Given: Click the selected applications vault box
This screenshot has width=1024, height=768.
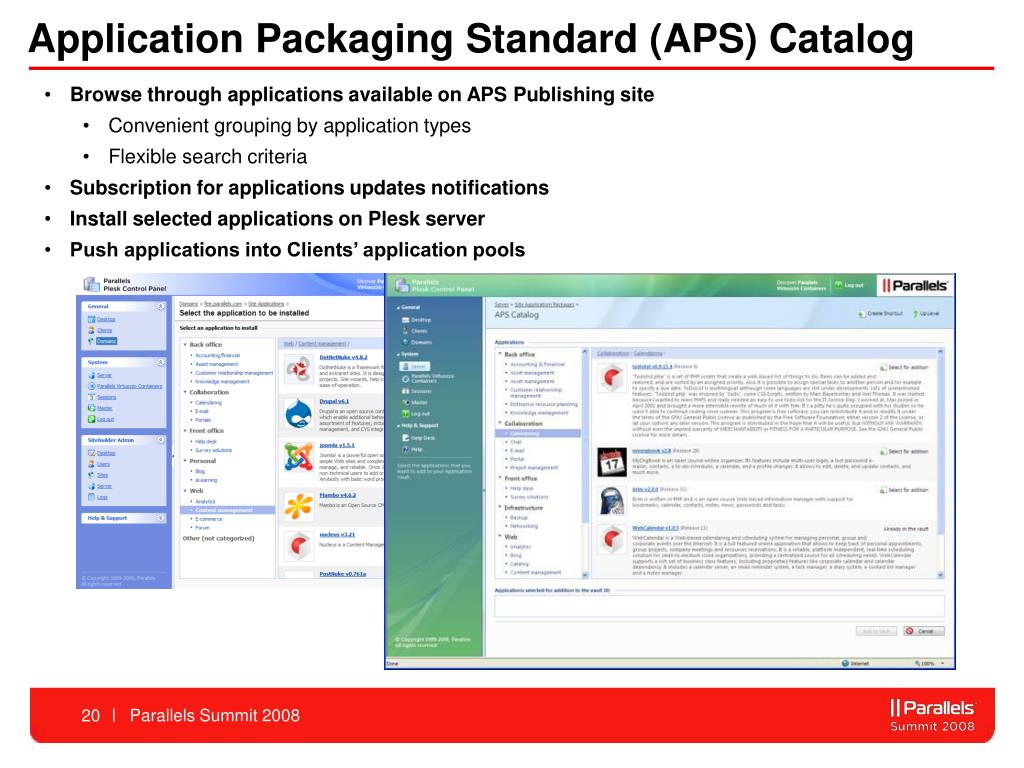Looking at the screenshot, I should point(719,606).
